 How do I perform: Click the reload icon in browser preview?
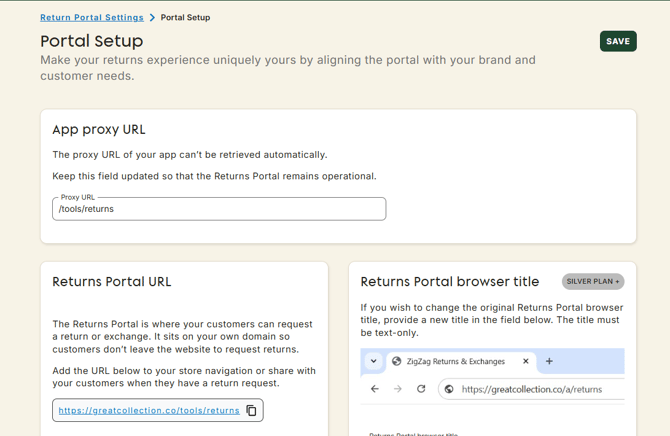421,389
